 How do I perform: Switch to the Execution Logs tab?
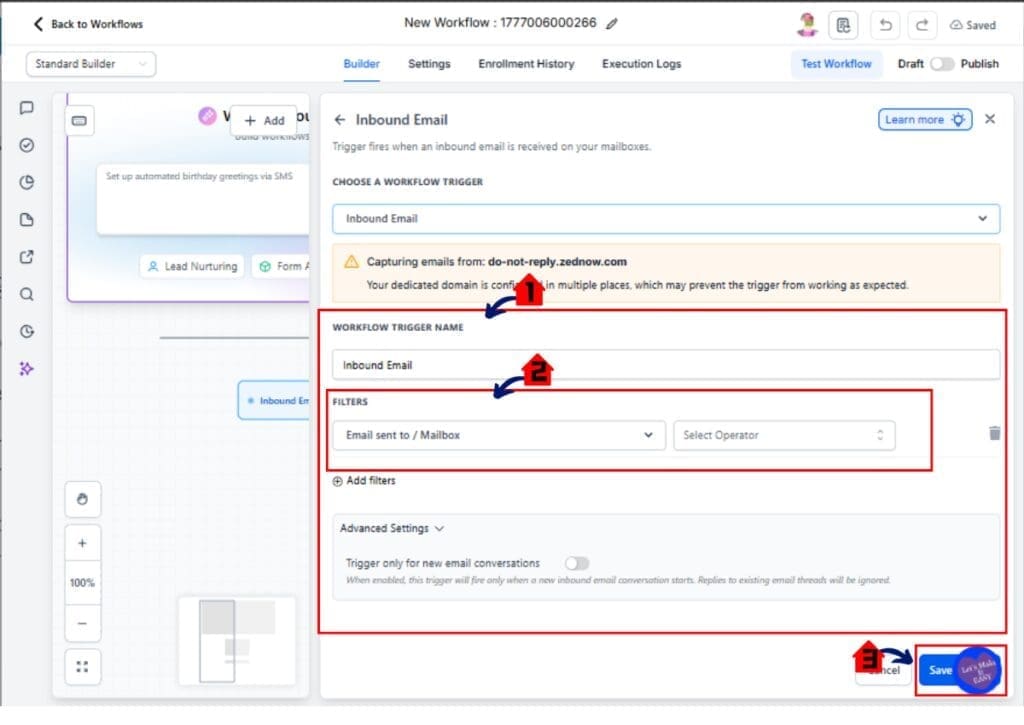point(641,63)
